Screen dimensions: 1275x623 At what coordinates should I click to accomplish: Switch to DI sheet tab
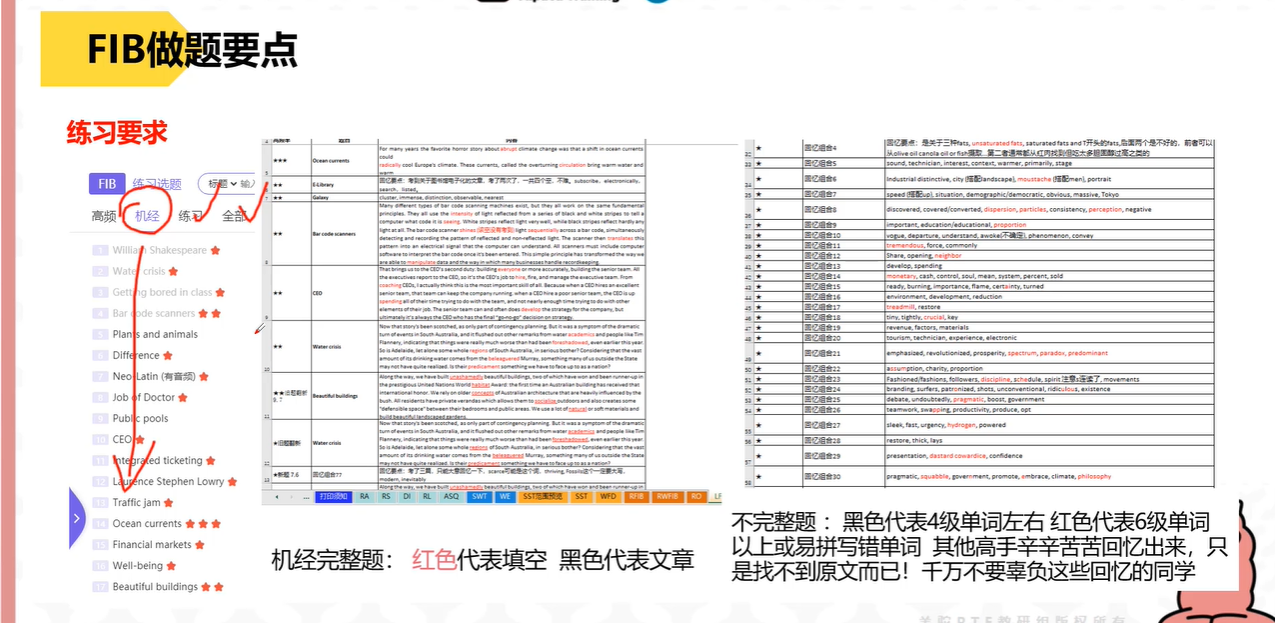(407, 496)
